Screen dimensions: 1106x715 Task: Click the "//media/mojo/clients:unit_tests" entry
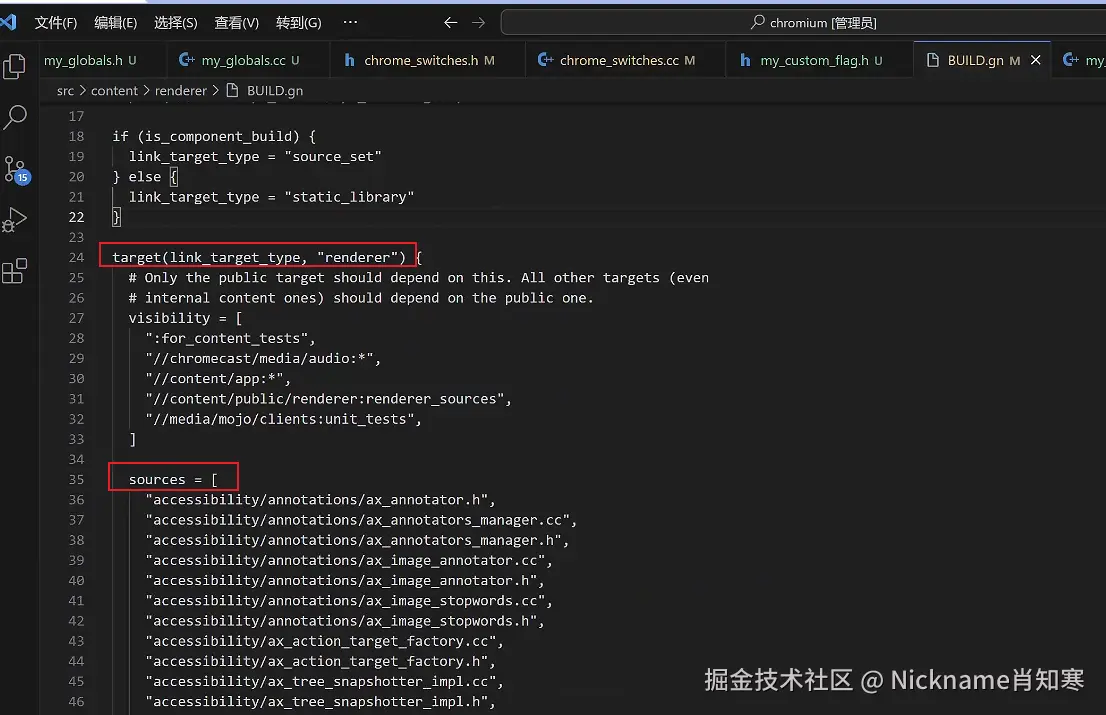click(x=283, y=419)
